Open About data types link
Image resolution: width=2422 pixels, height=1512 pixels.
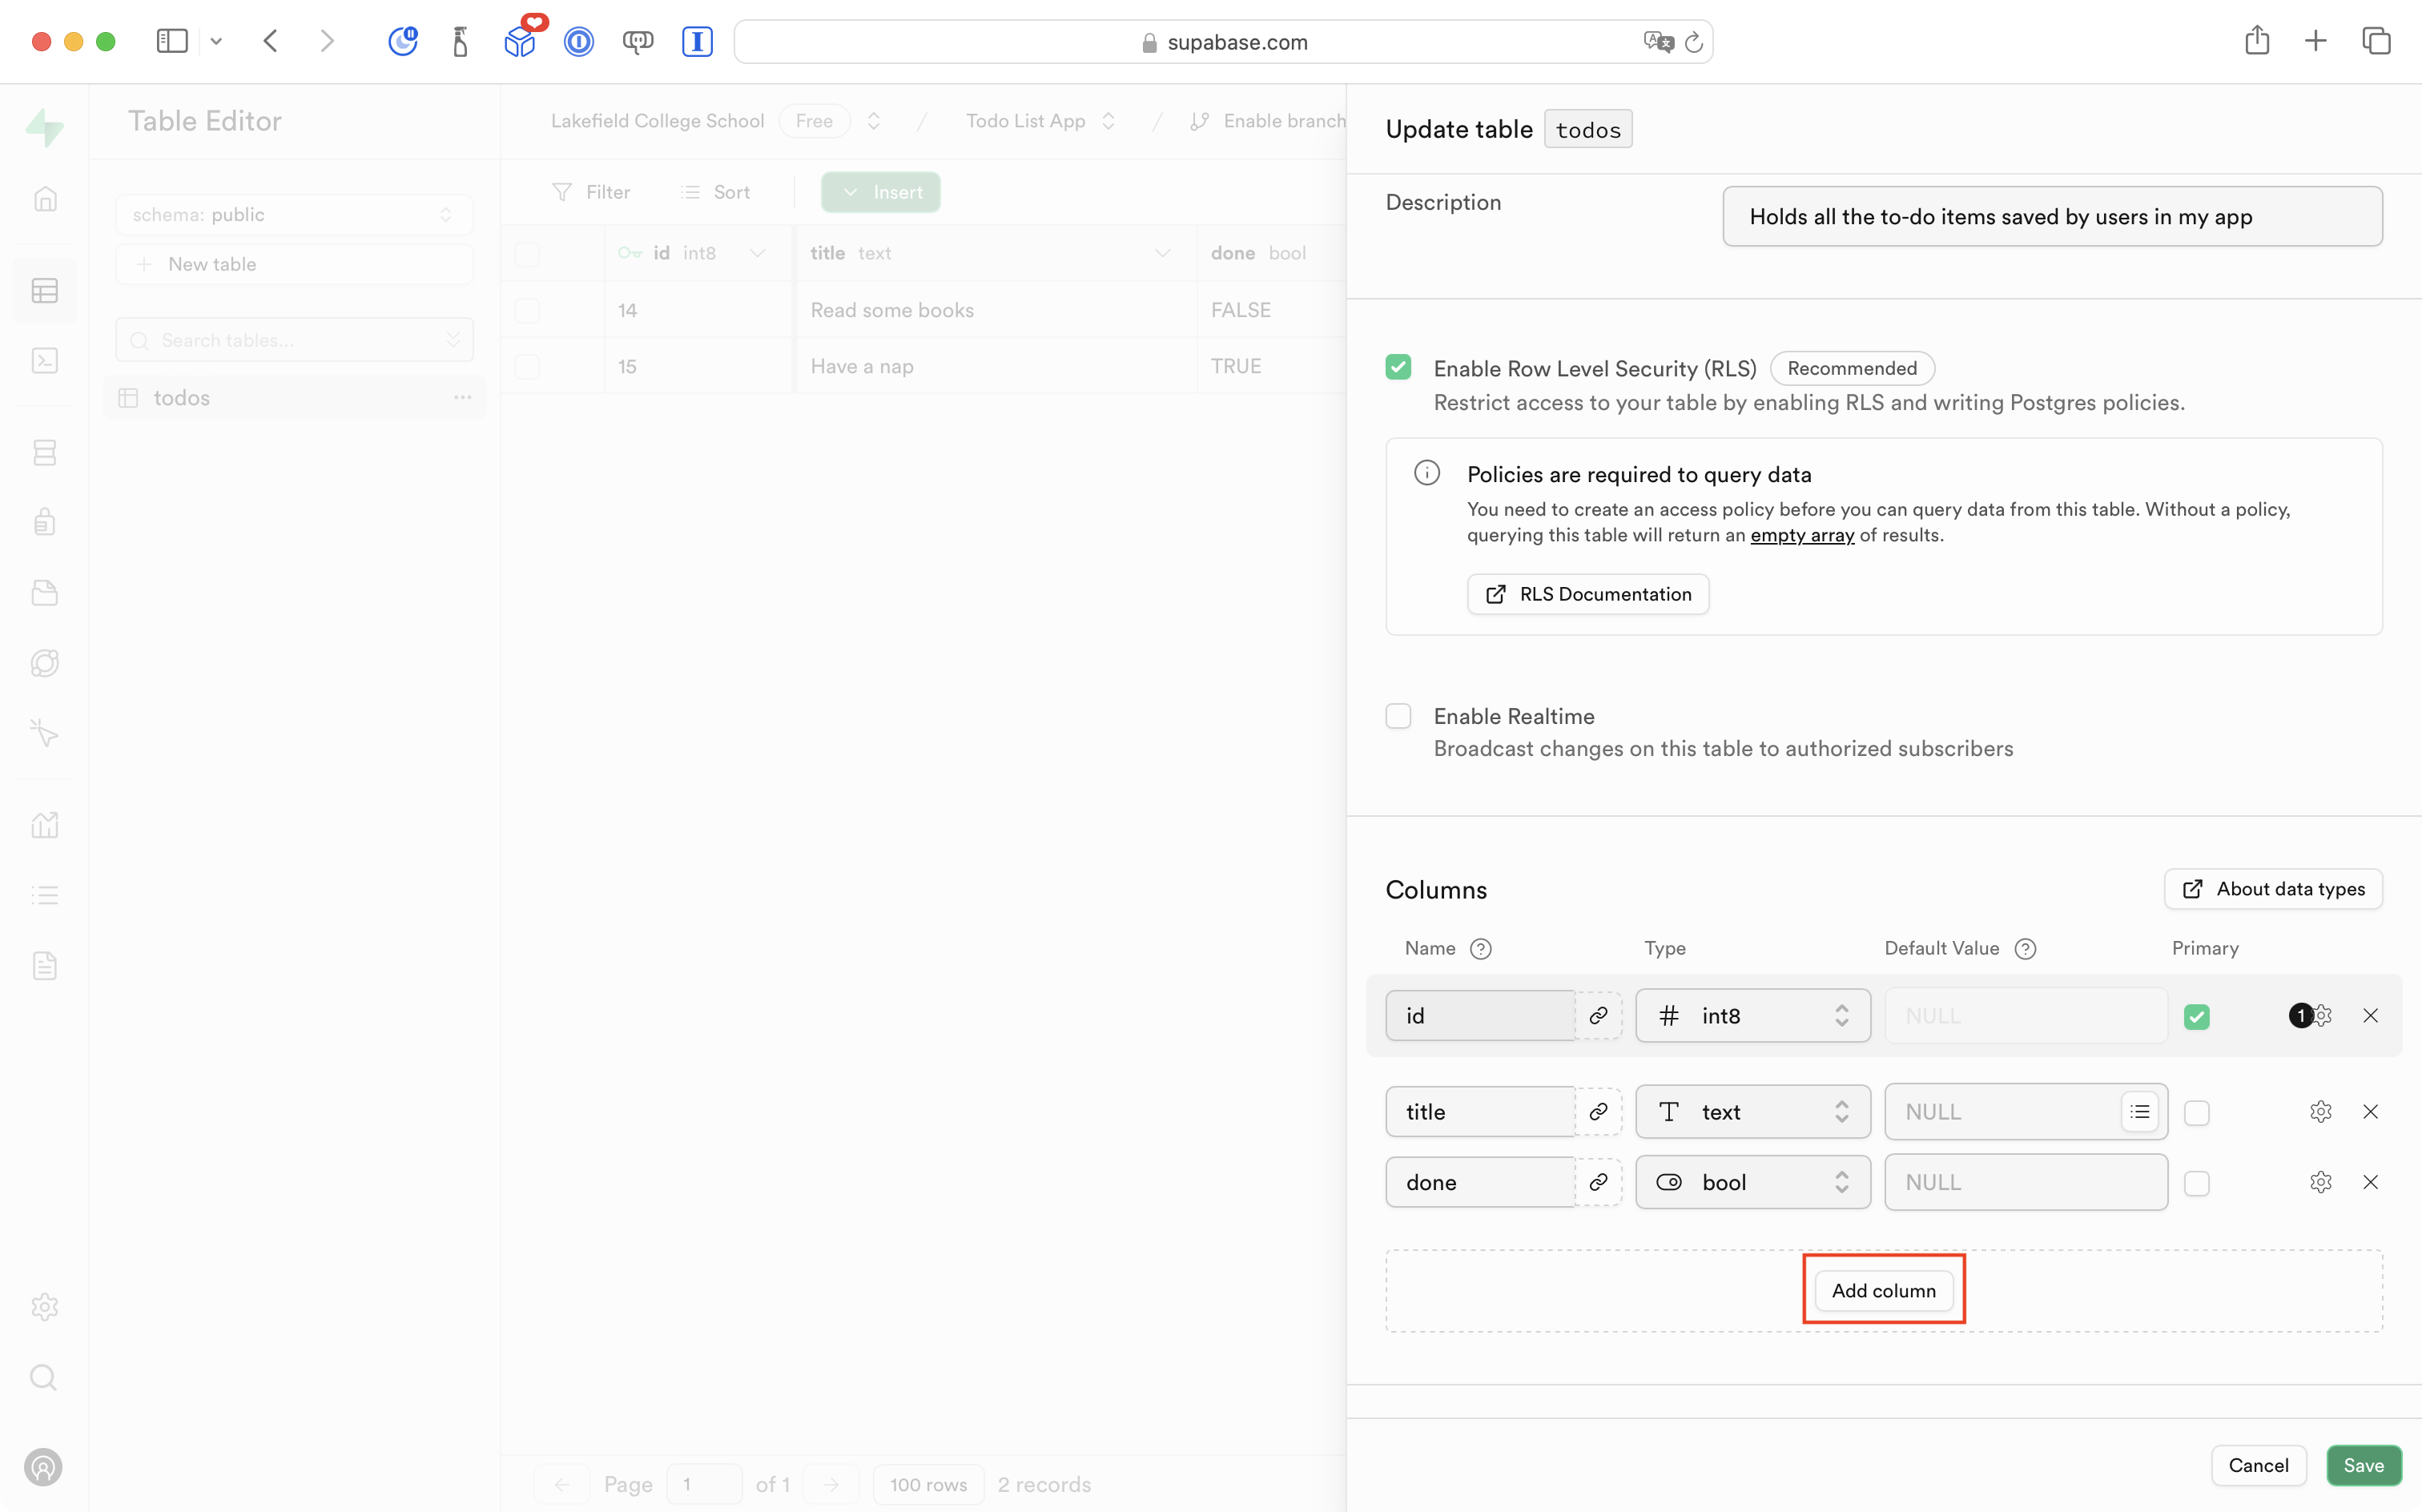point(2272,889)
